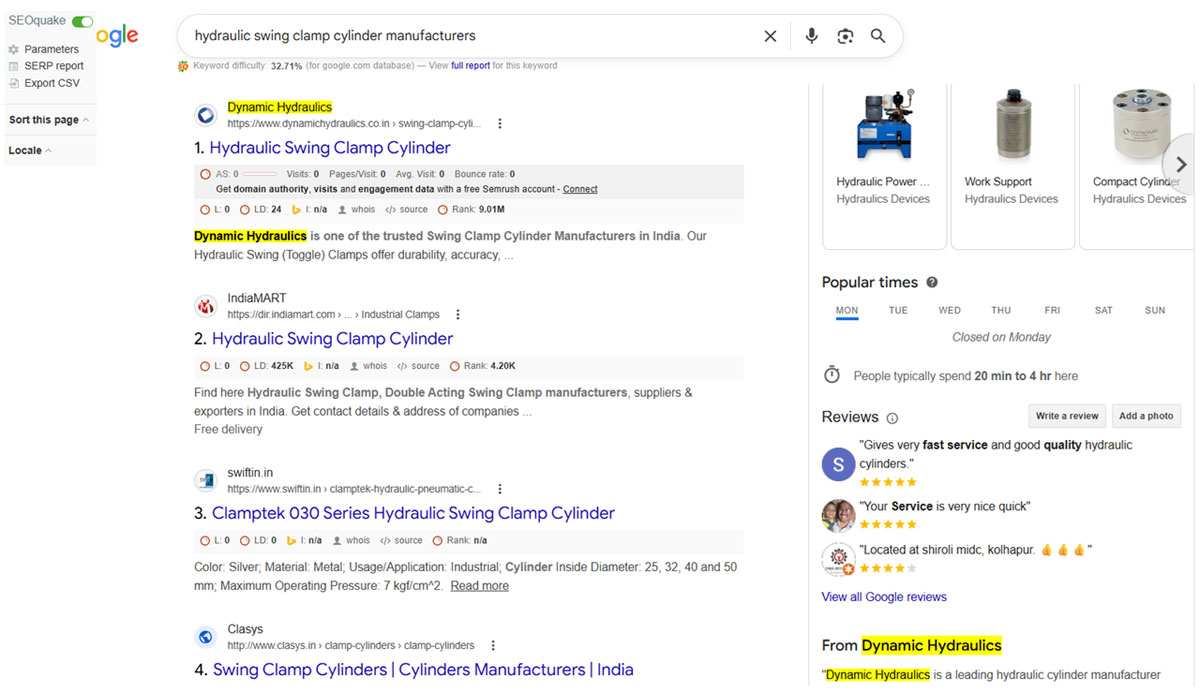Toggle the SEOquake switch off
The image size is (1200, 699).
coord(82,21)
